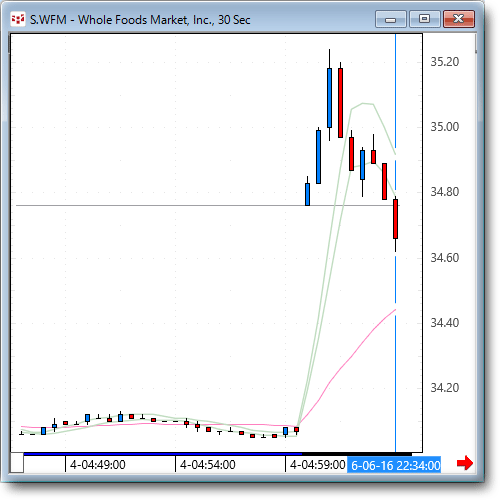502x500 pixels.
Task: Click the chart application icon in title bar
Action: (x=18, y=19)
